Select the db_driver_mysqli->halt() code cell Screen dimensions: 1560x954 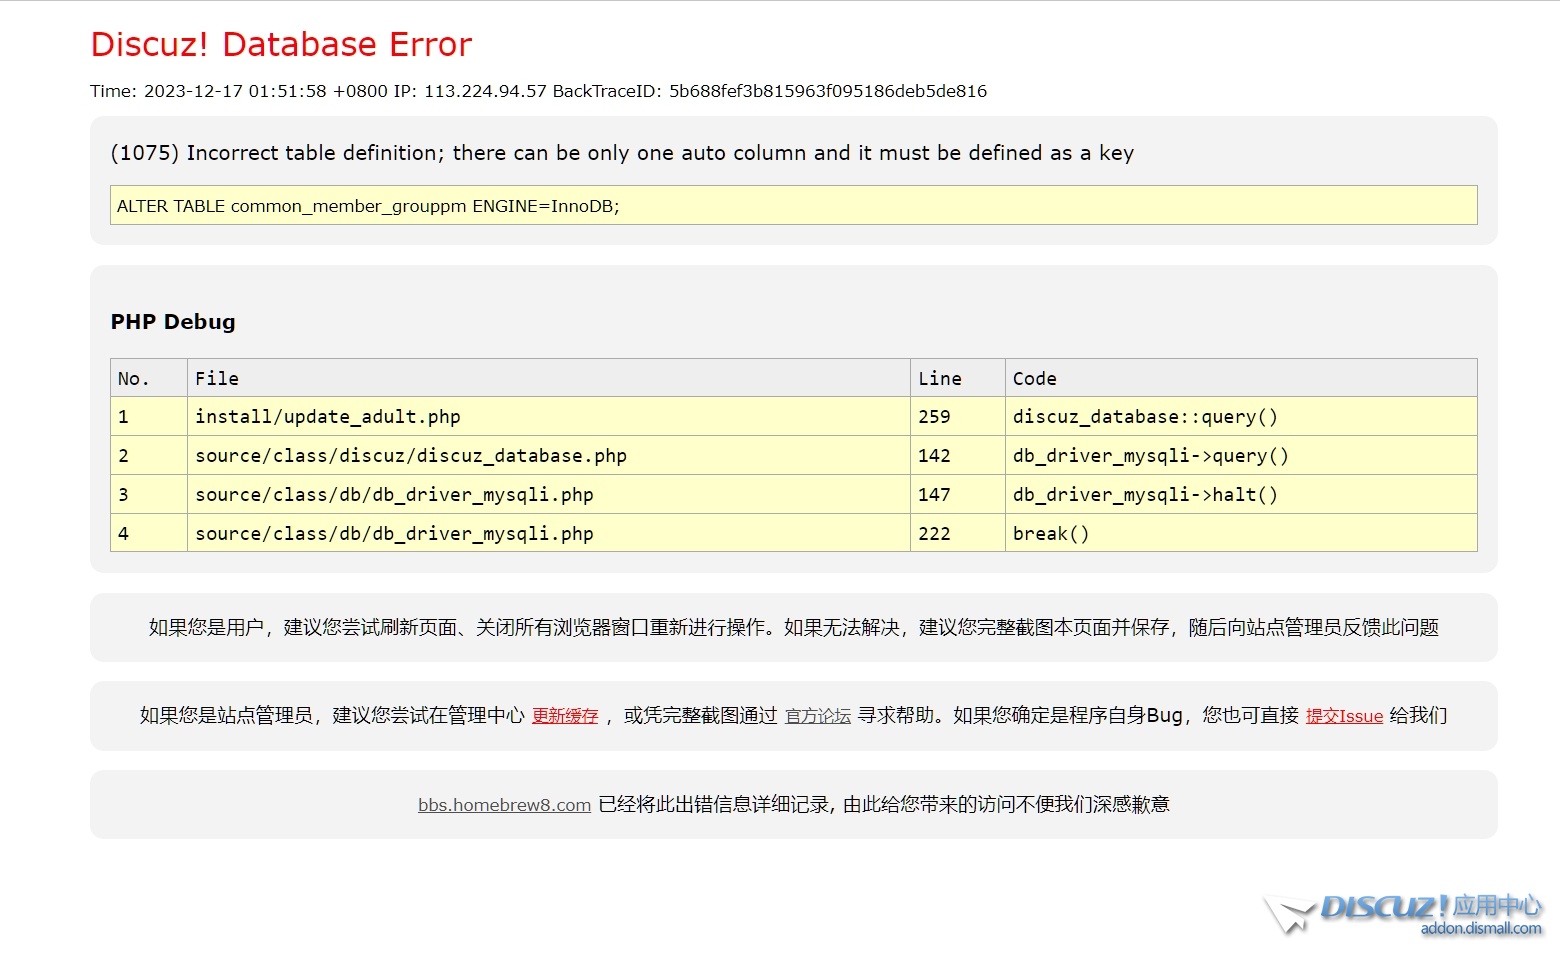click(x=1145, y=495)
